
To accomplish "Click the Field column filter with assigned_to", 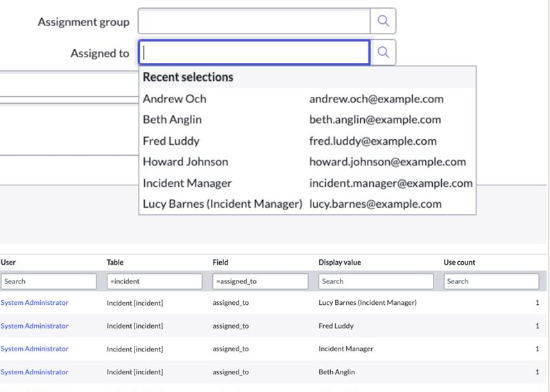I will pyautogui.click(x=260, y=281).
